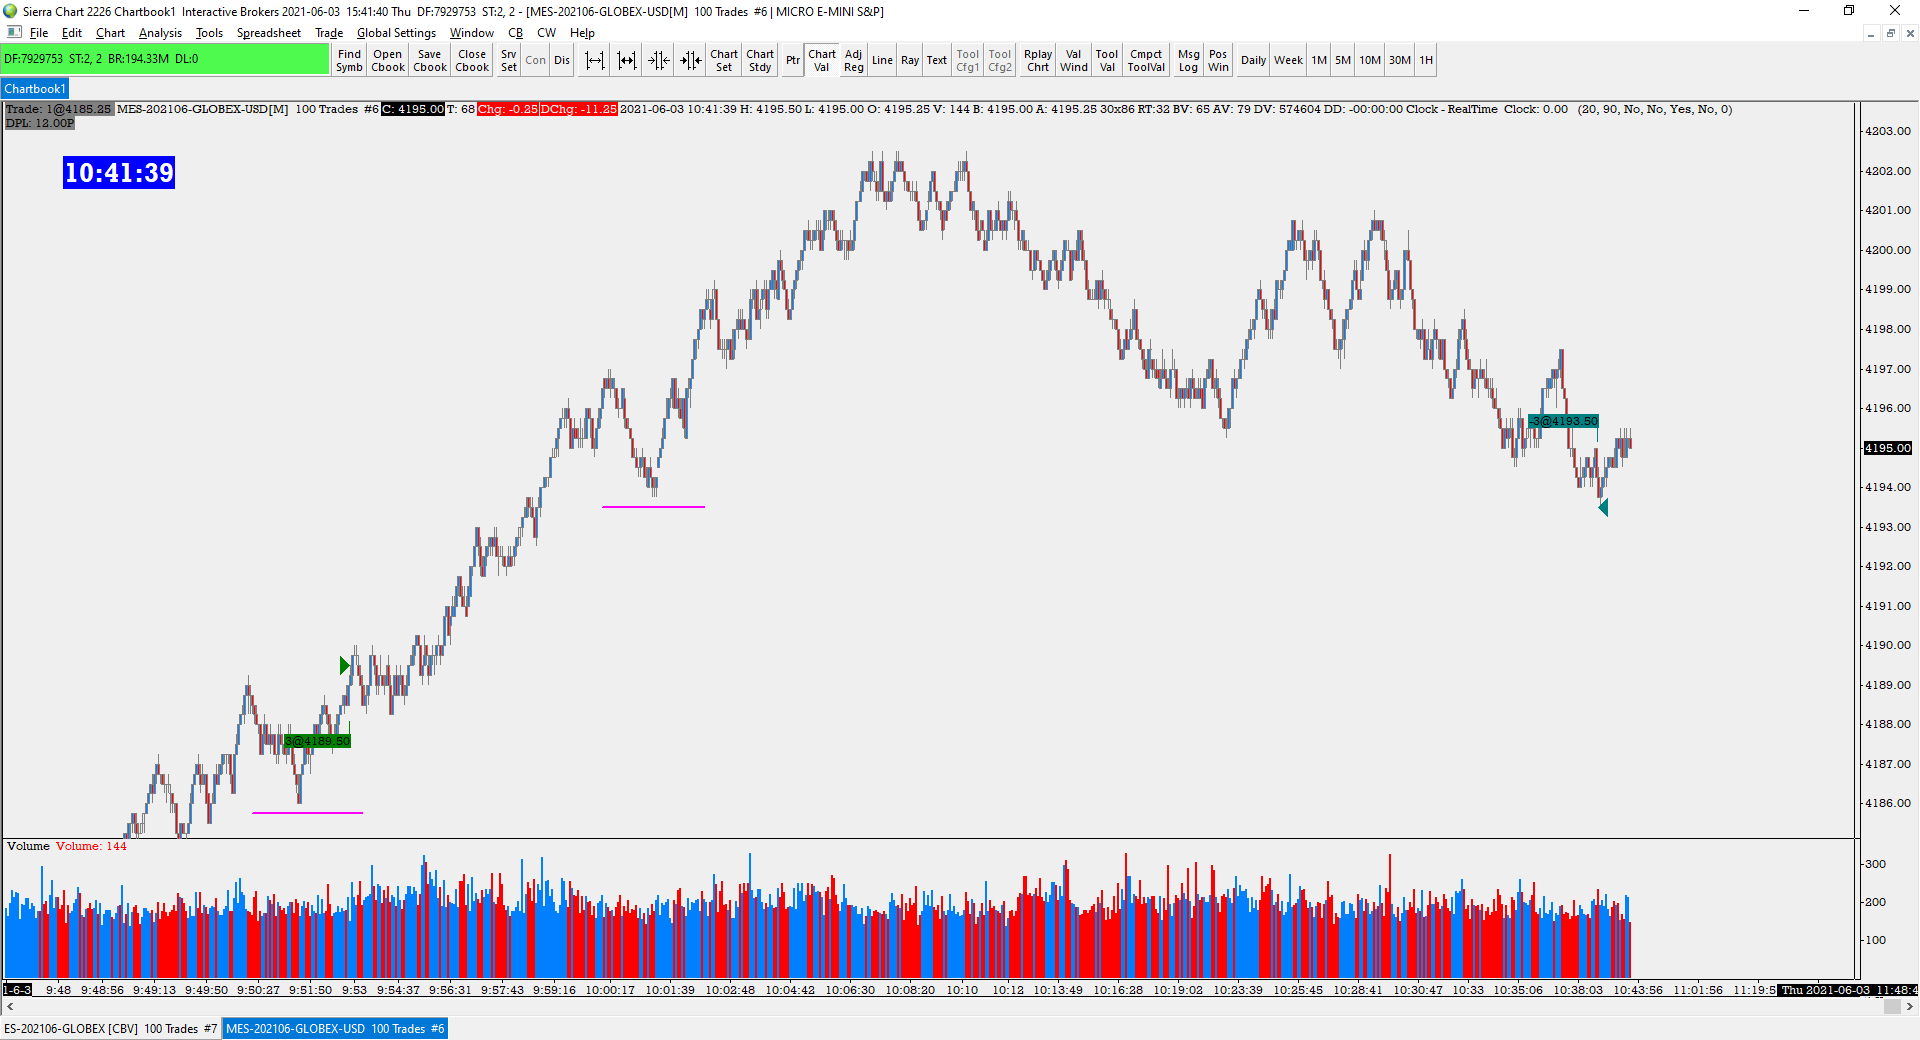Click the 3@4189.50 buy order label
1920x1040 pixels.
[317, 741]
